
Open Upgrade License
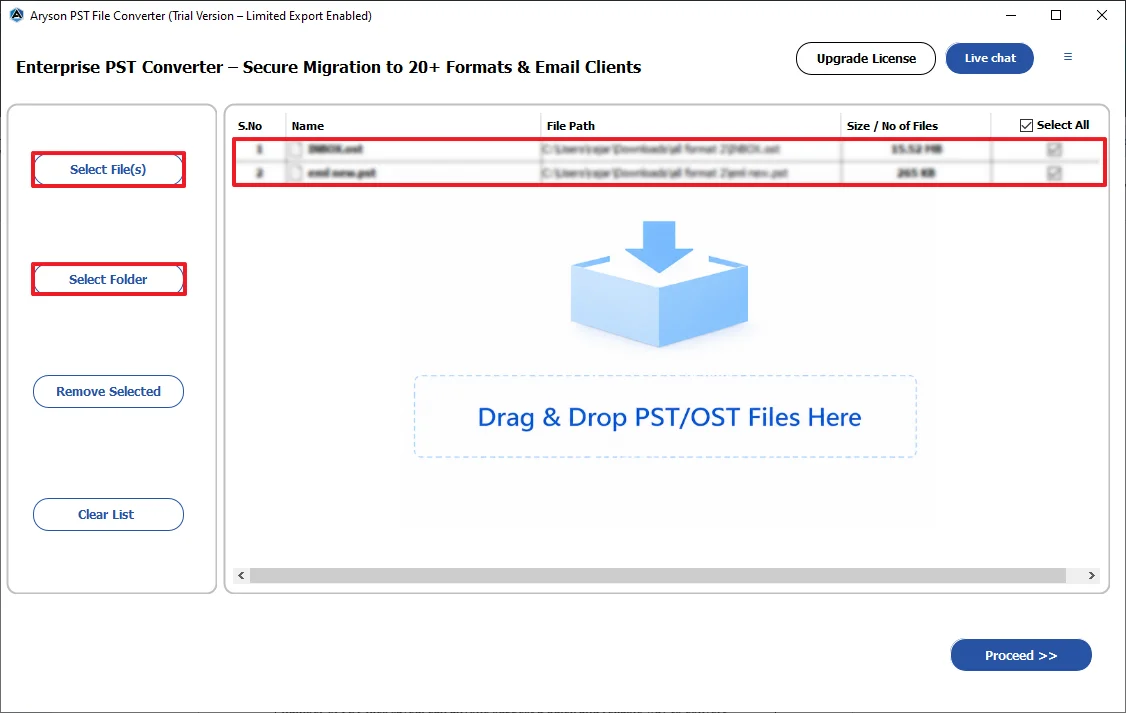(865, 58)
